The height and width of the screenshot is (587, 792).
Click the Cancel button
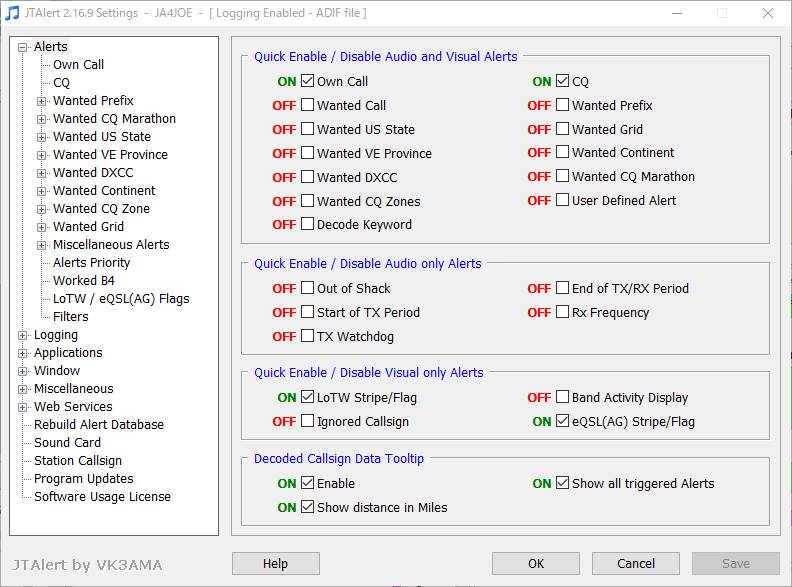(x=636, y=563)
